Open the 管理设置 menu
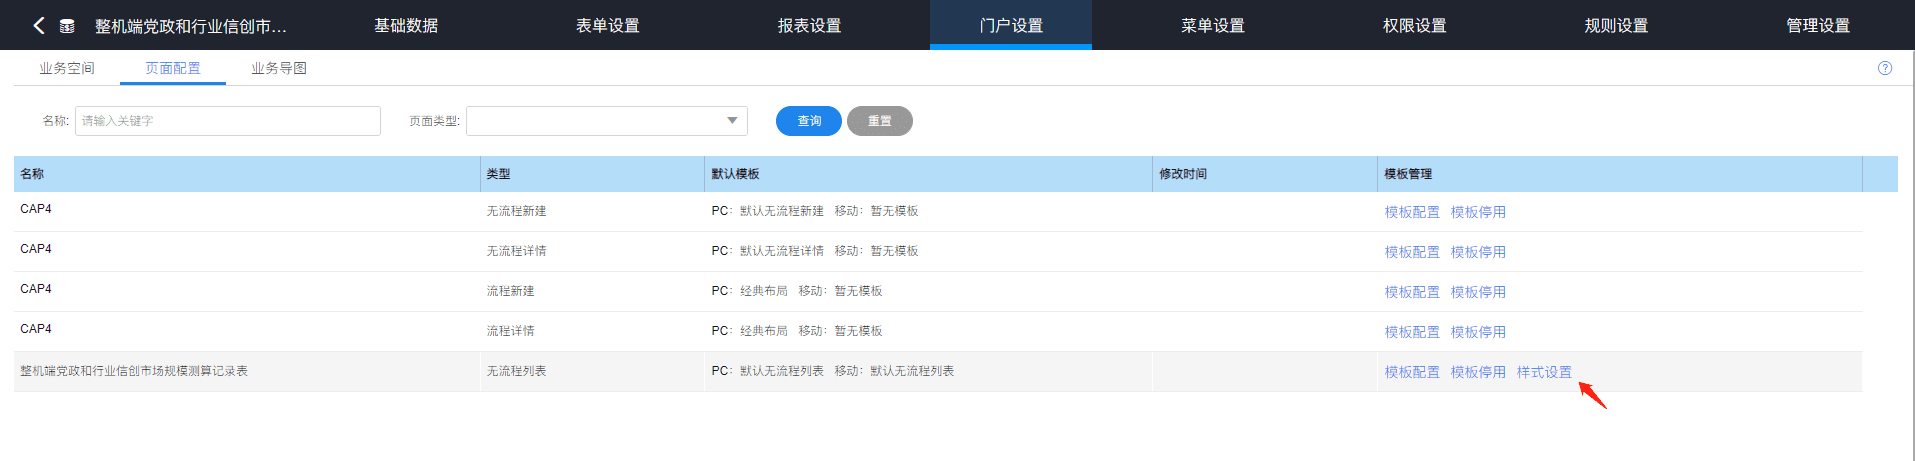 tap(1818, 25)
